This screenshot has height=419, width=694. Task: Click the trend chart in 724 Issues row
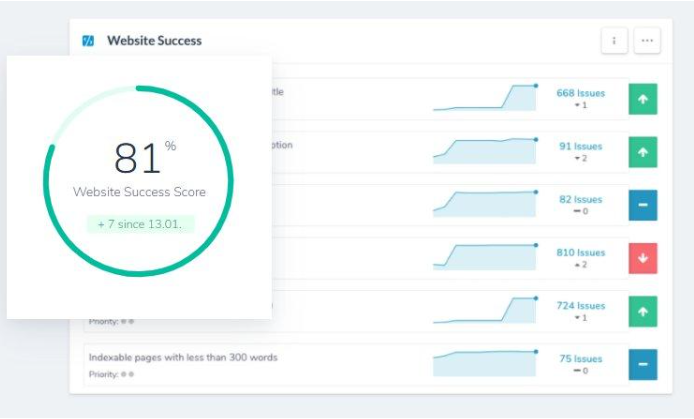tap(486, 310)
